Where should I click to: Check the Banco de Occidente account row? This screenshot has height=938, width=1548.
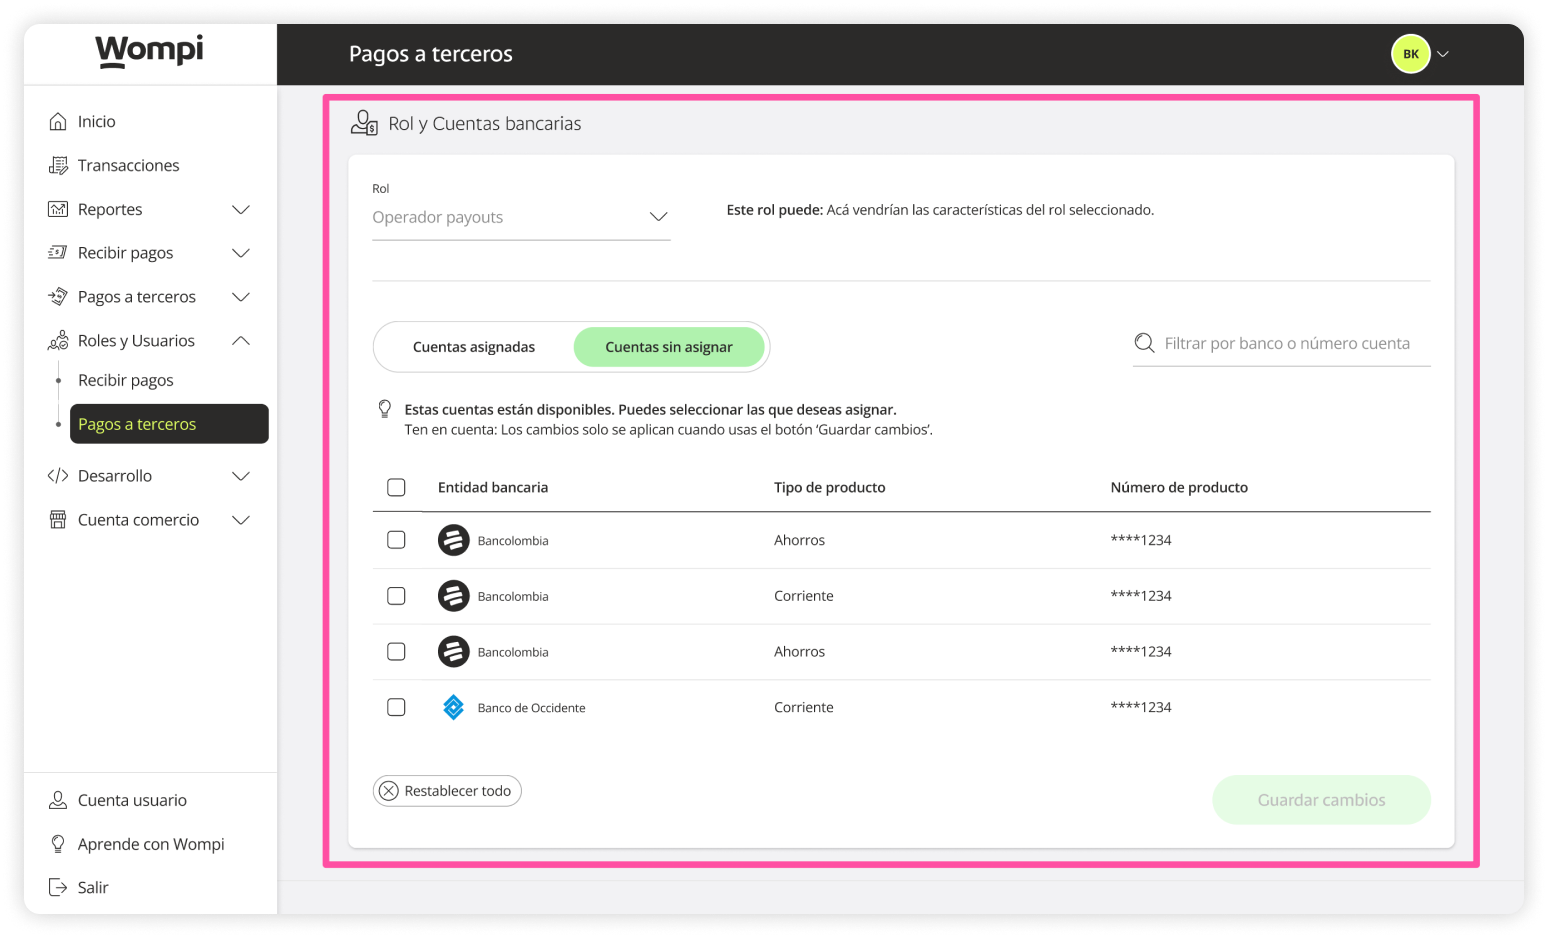396,707
